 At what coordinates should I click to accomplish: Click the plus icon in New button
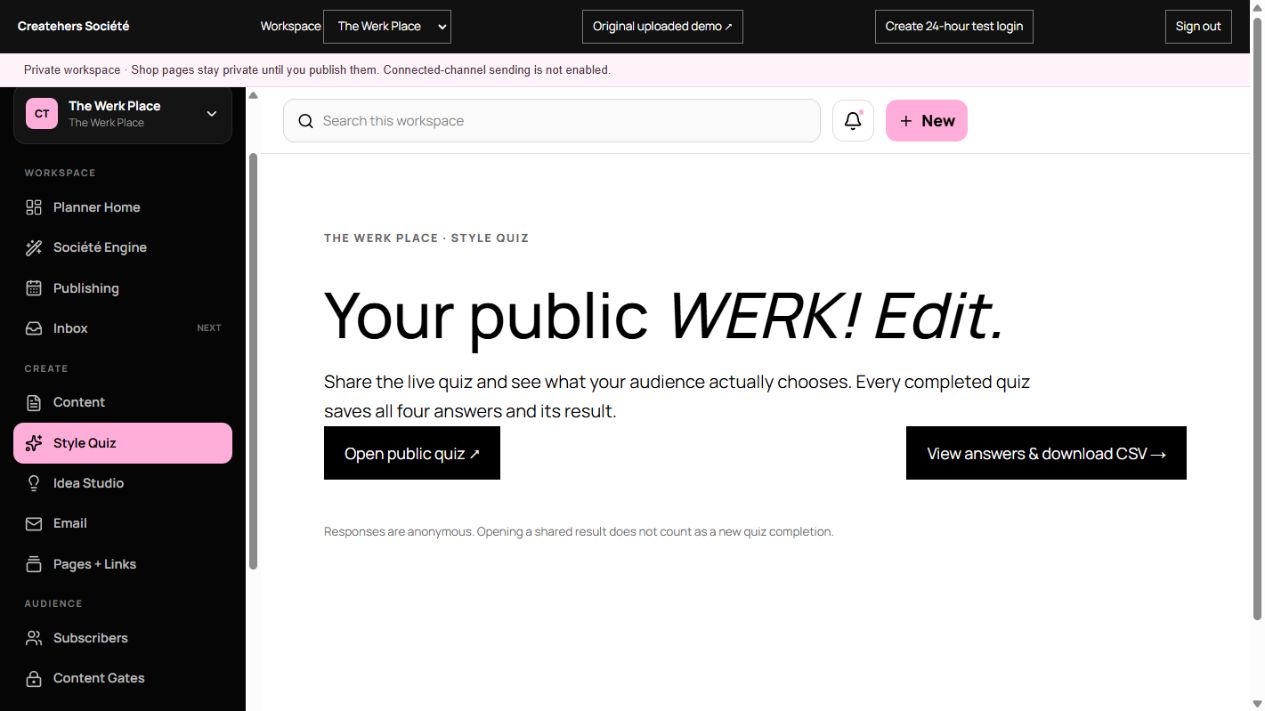tap(906, 121)
